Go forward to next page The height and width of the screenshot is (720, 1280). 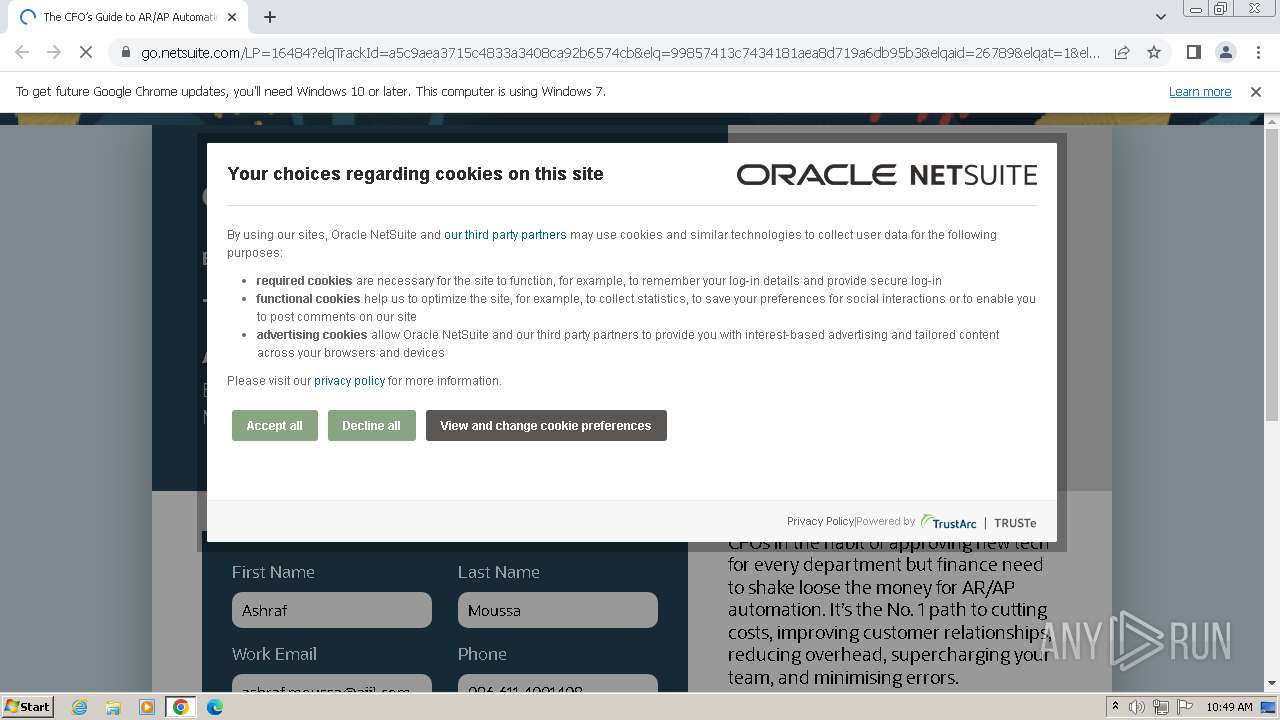point(54,52)
